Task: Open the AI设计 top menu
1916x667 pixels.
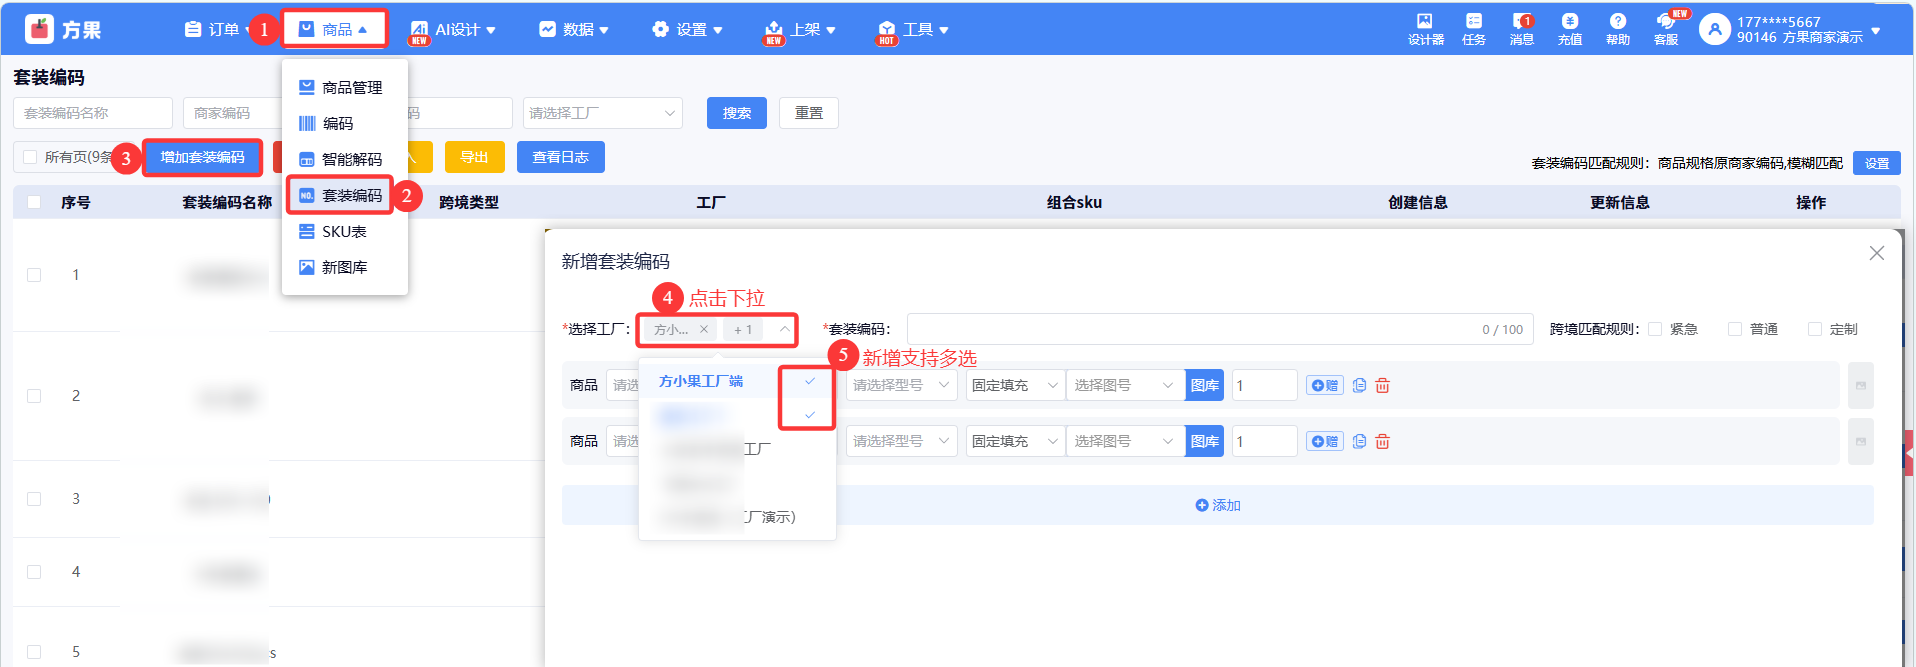Action: (x=453, y=29)
